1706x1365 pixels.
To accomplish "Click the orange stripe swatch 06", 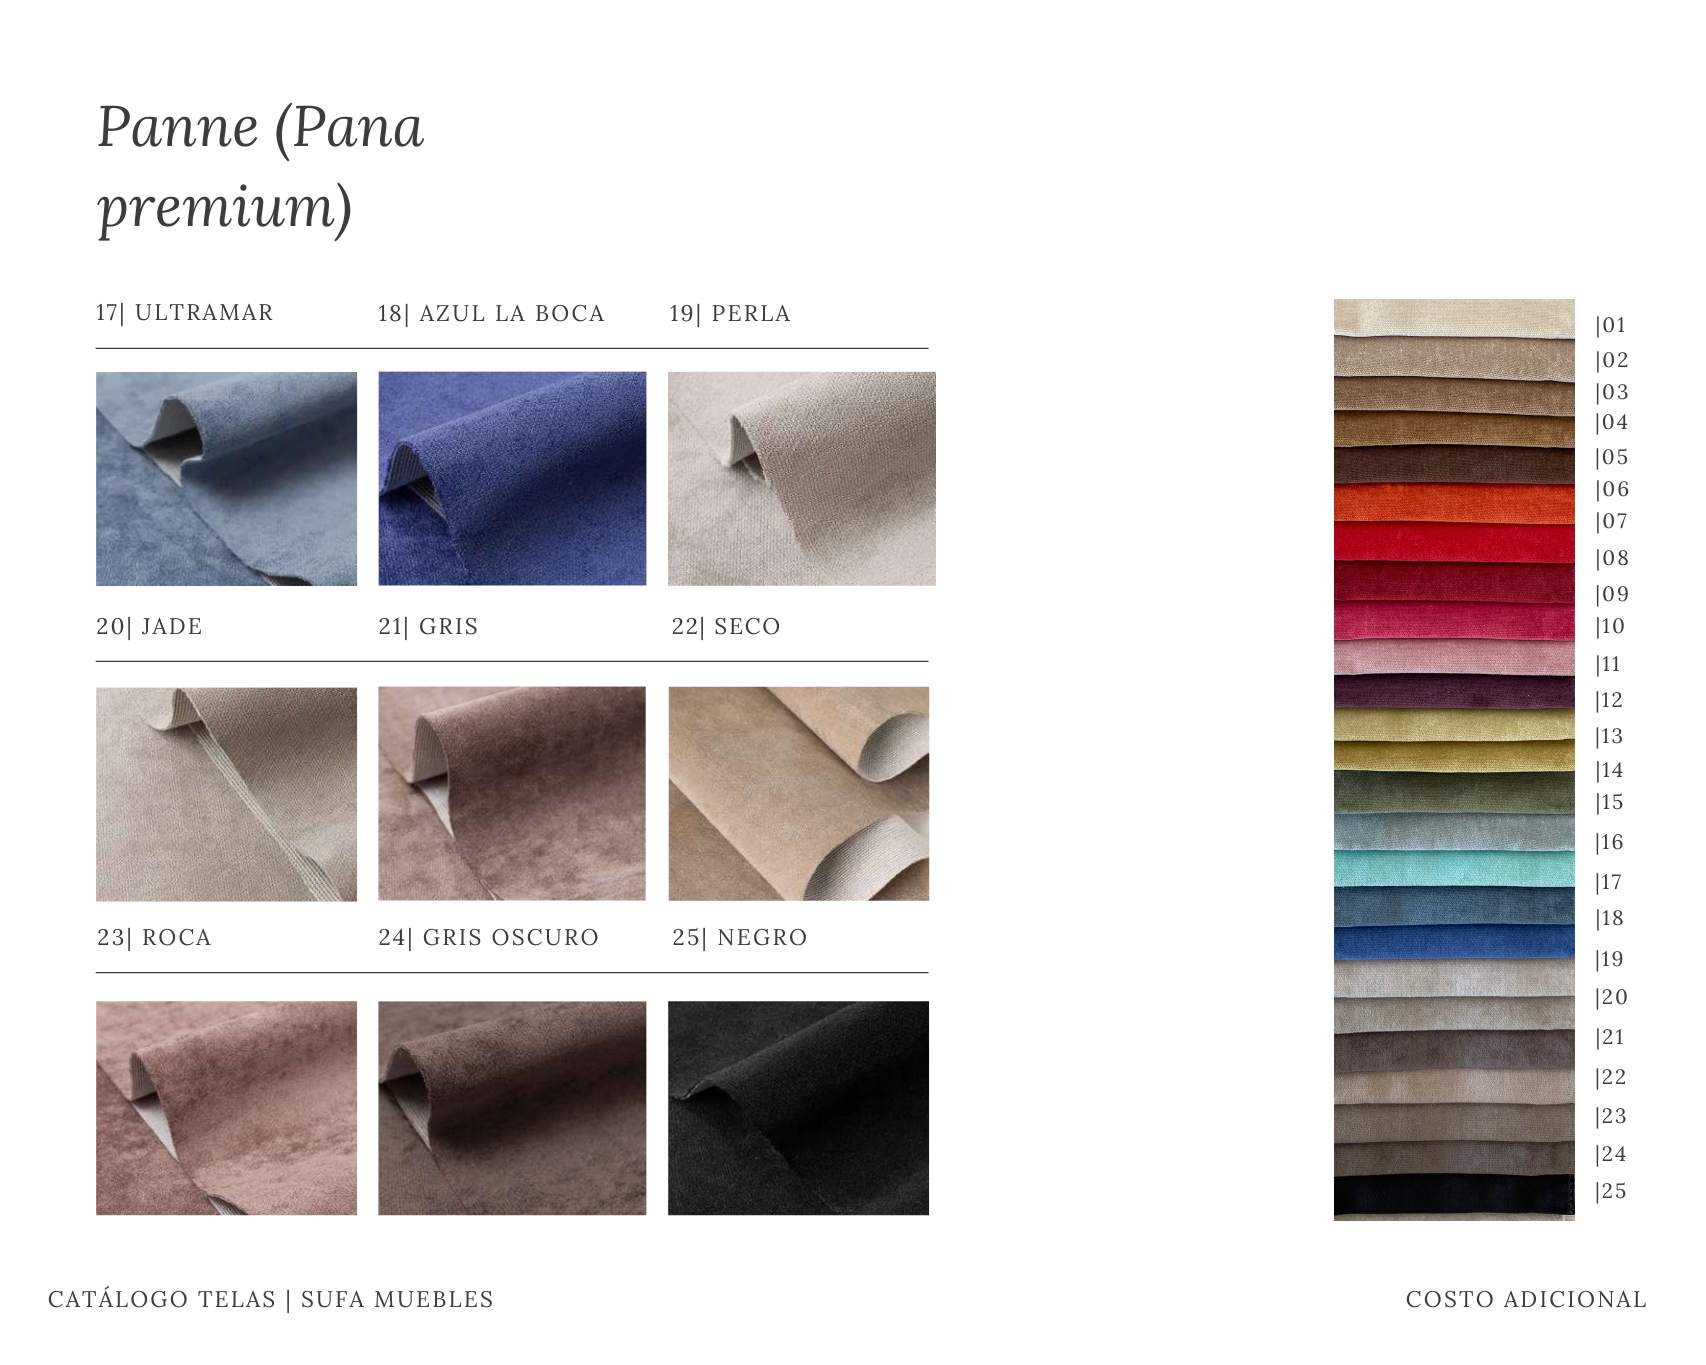I will [1454, 503].
